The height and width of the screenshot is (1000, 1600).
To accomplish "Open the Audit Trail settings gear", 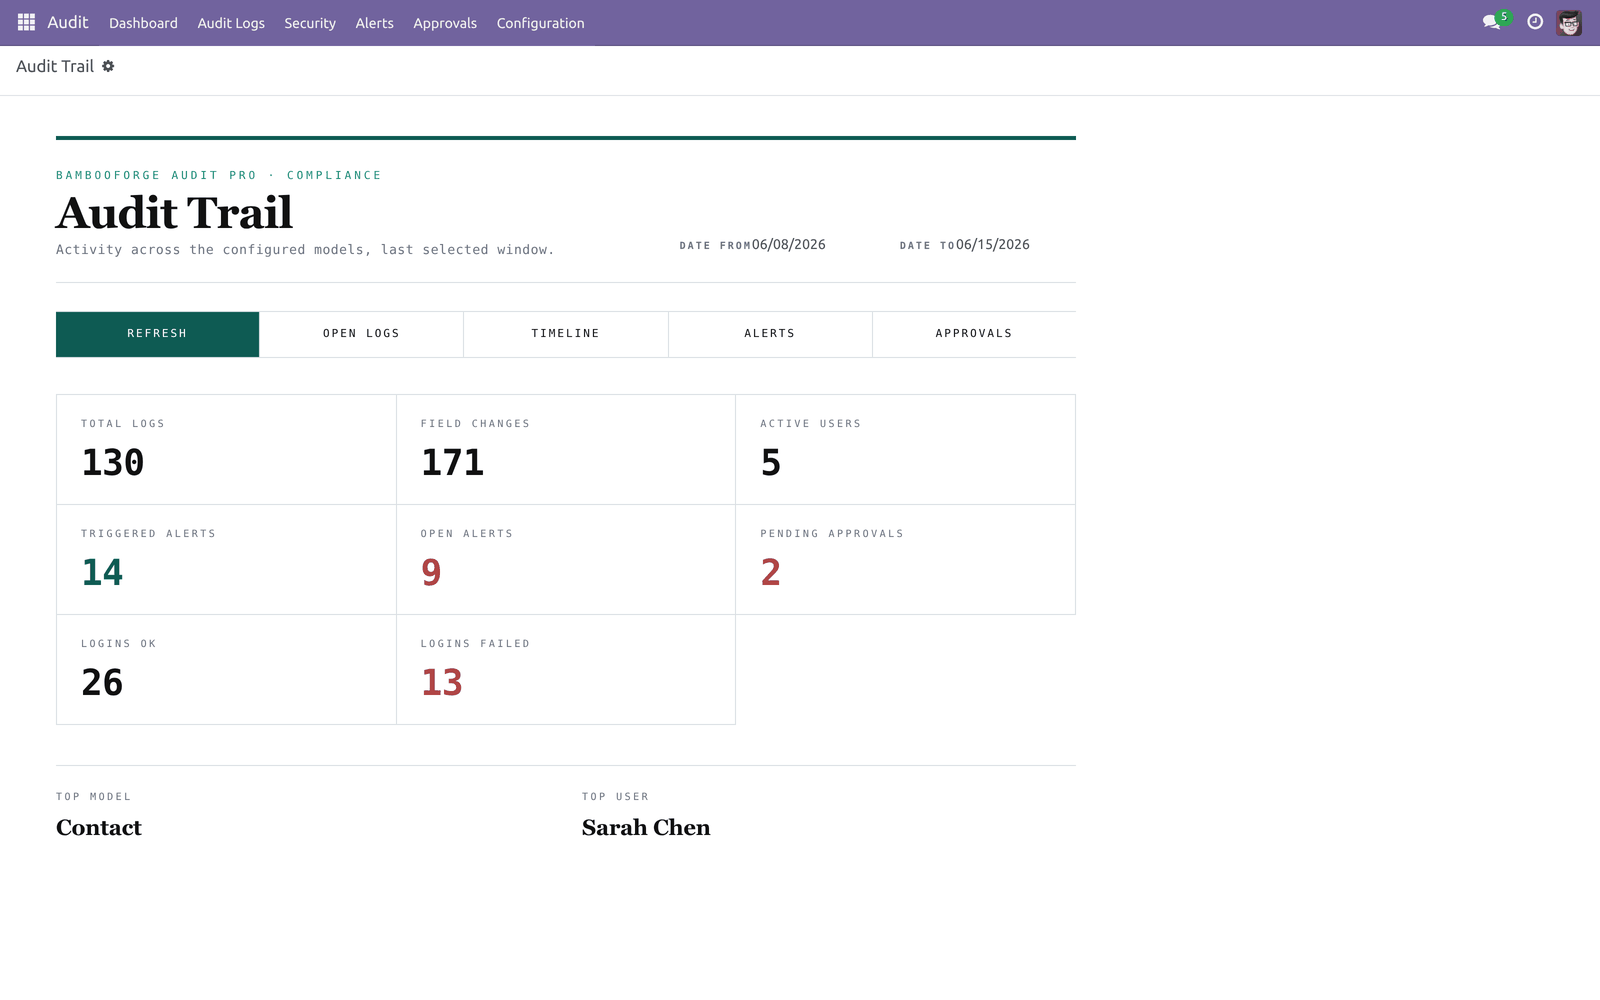I will [x=108, y=66].
